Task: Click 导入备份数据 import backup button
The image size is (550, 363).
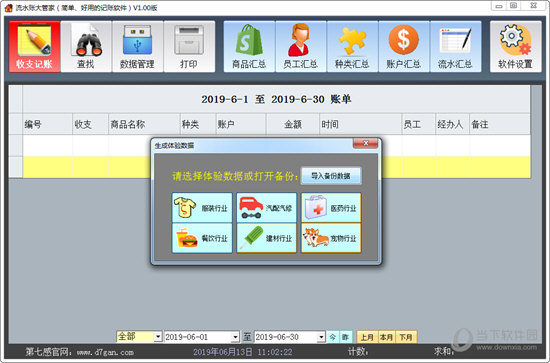Action: click(331, 176)
